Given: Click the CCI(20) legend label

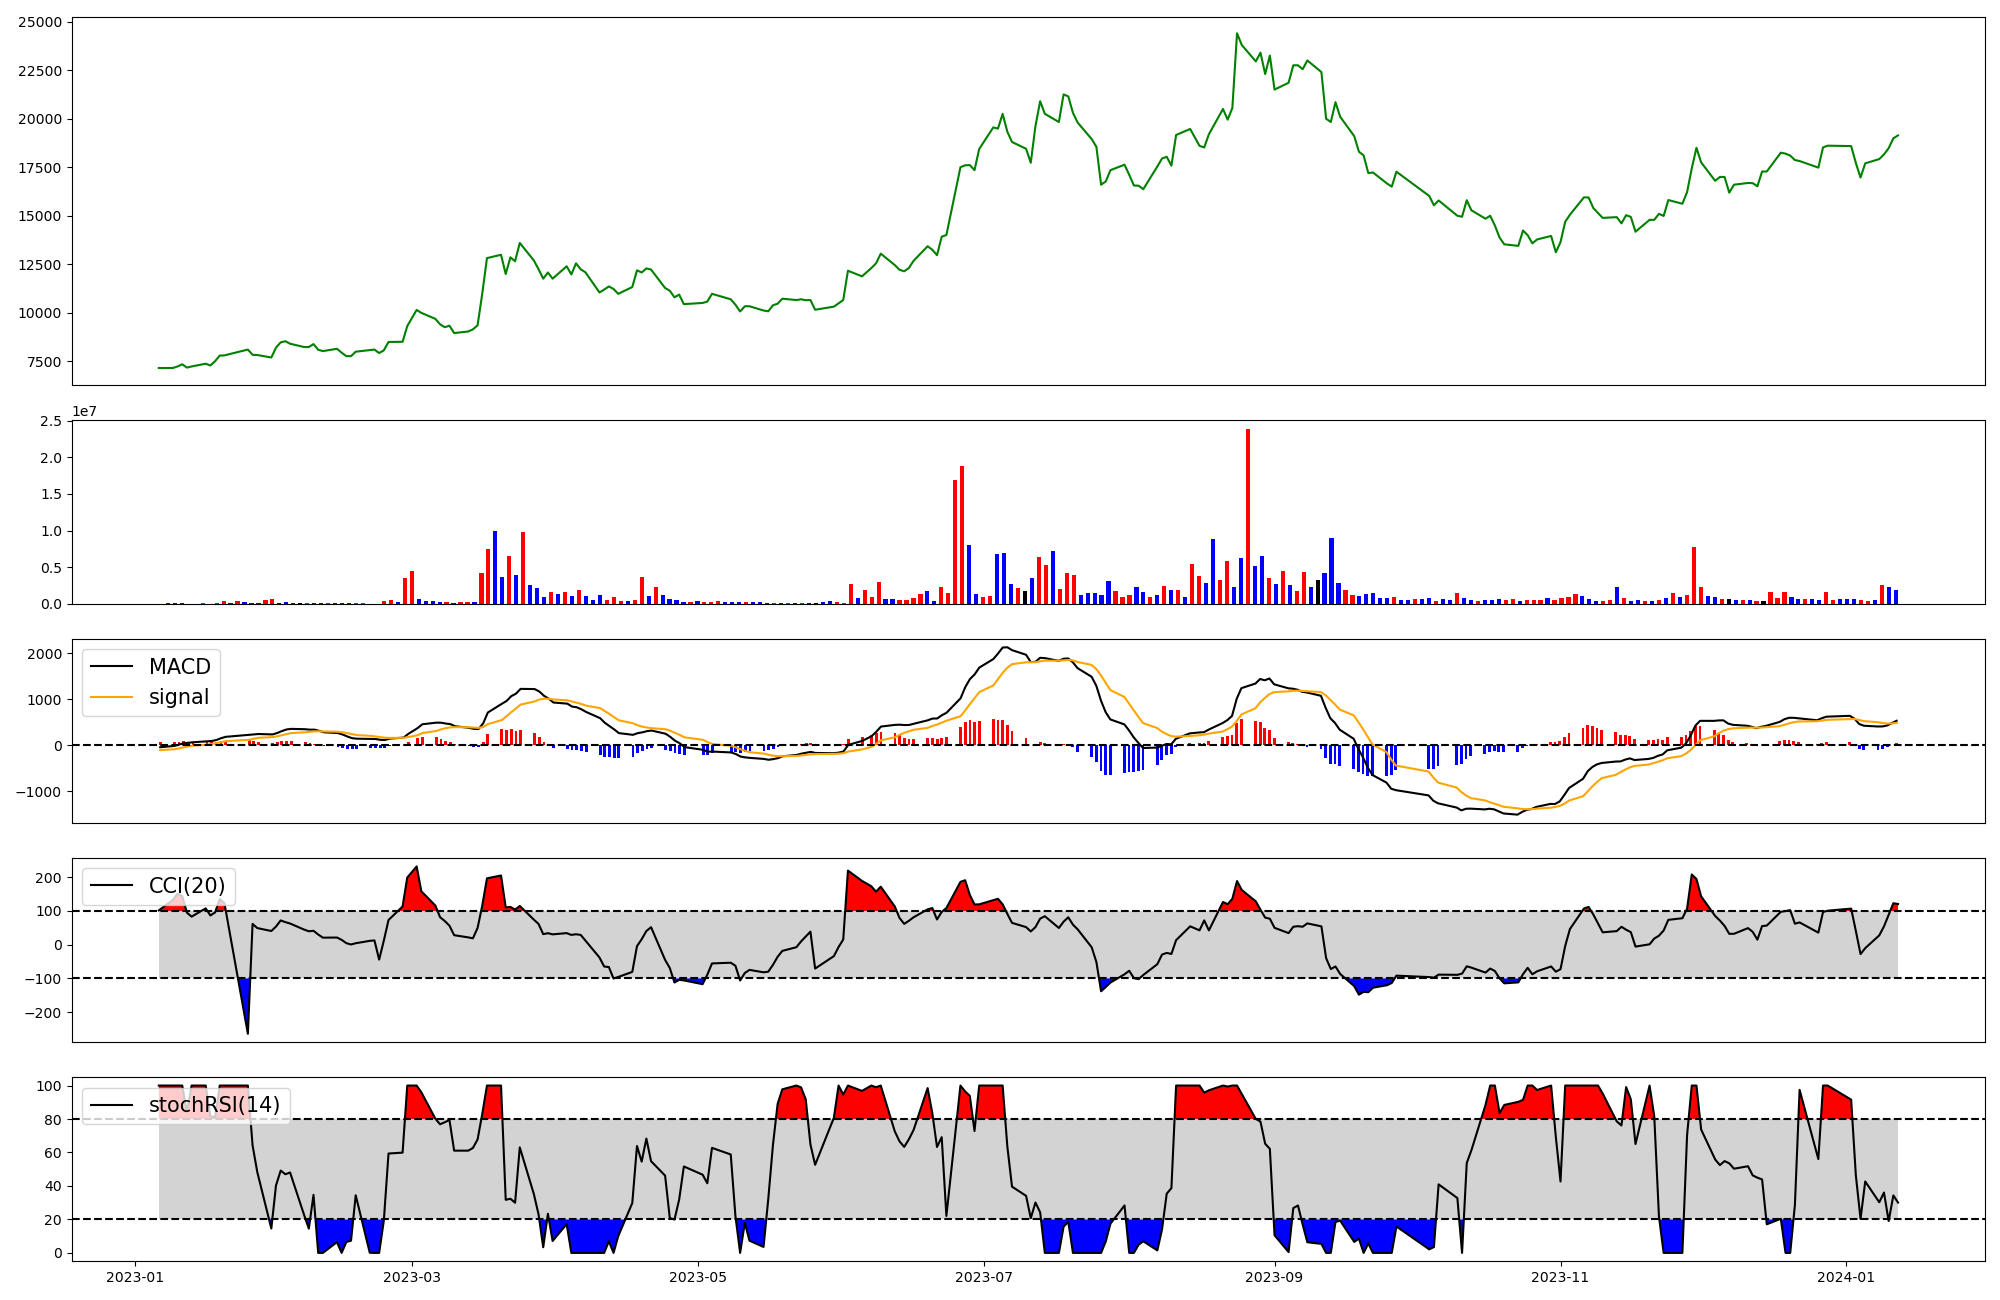Looking at the screenshot, I should 186,886.
